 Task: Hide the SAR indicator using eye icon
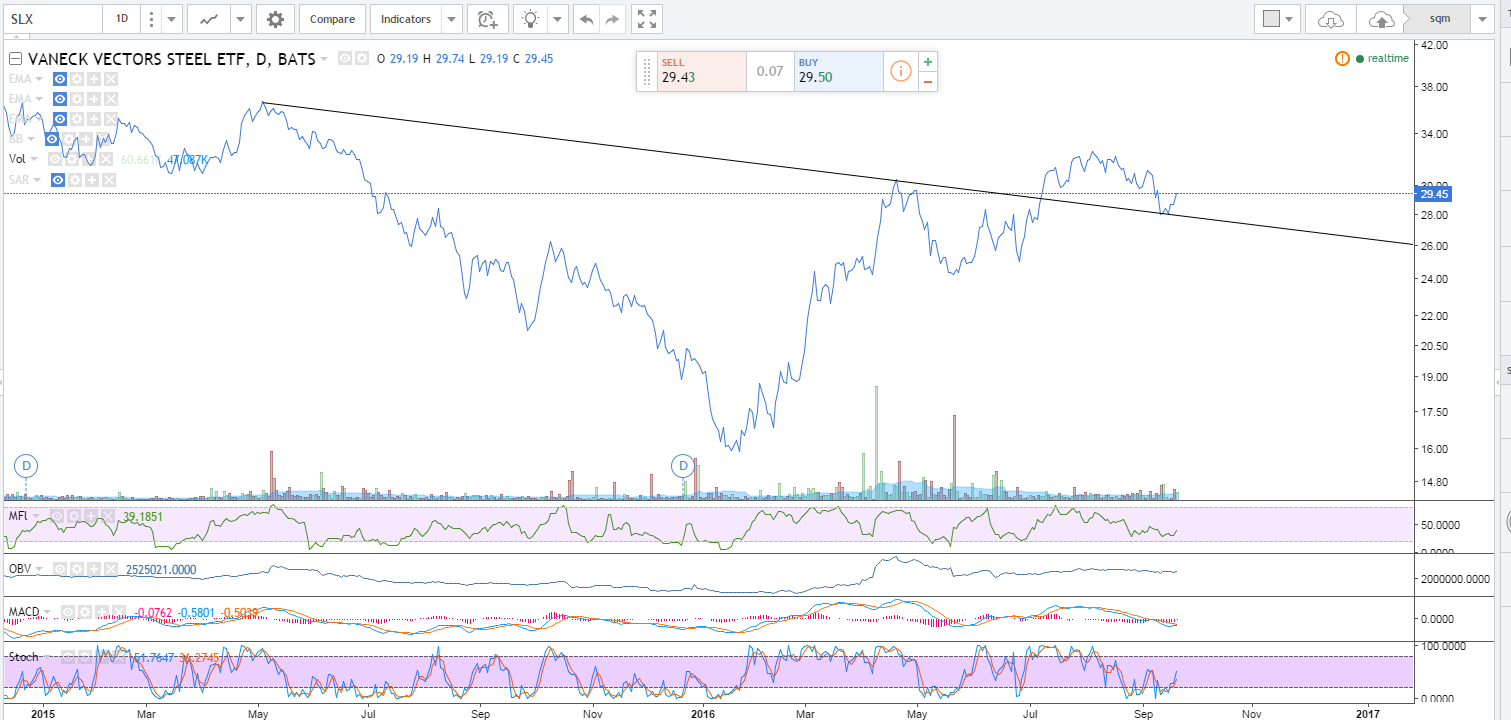60,179
